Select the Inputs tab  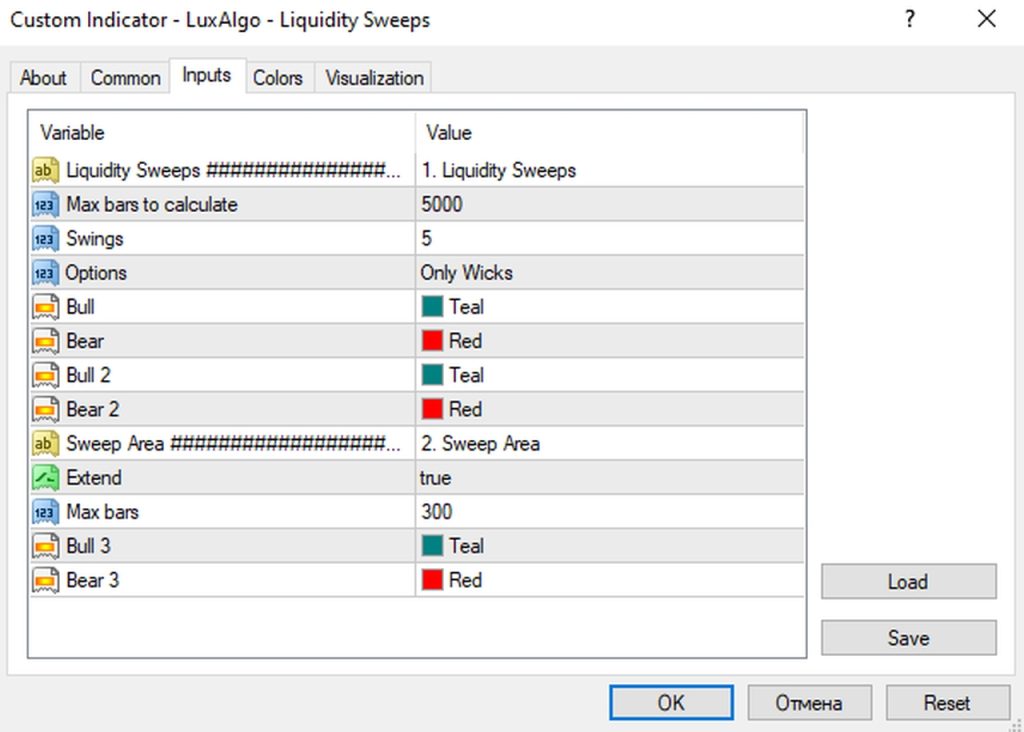click(x=207, y=76)
